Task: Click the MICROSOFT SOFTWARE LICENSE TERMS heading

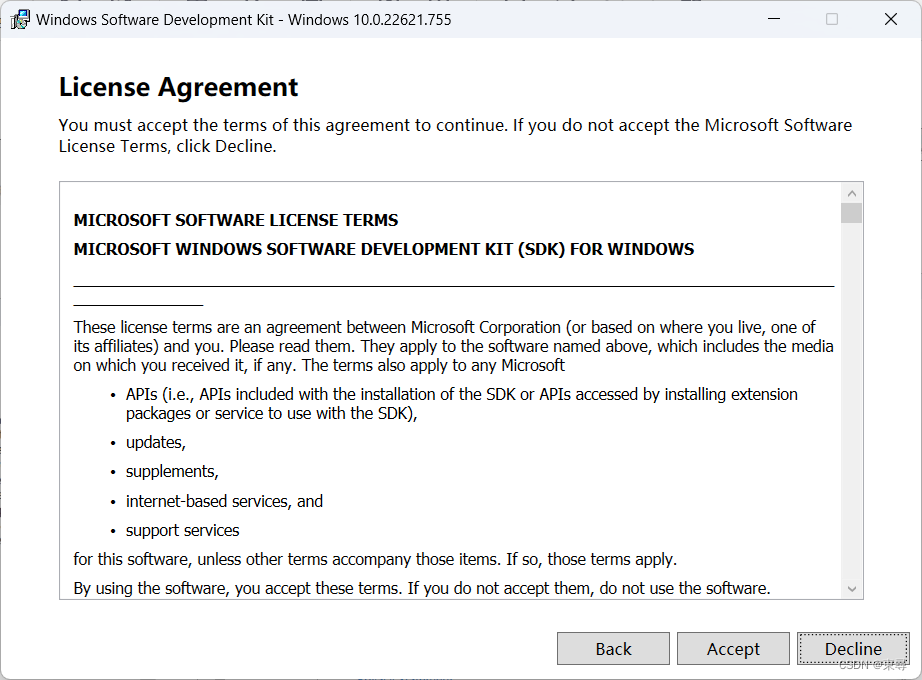Action: pyautogui.click(x=235, y=220)
